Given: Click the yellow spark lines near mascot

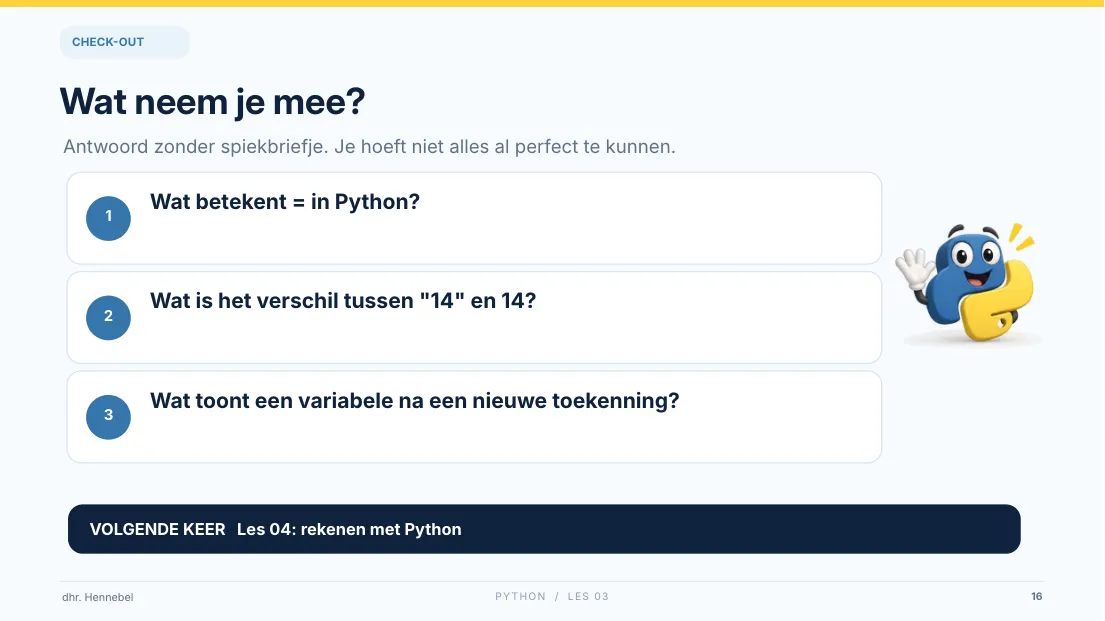Looking at the screenshot, I should click(x=1021, y=237).
